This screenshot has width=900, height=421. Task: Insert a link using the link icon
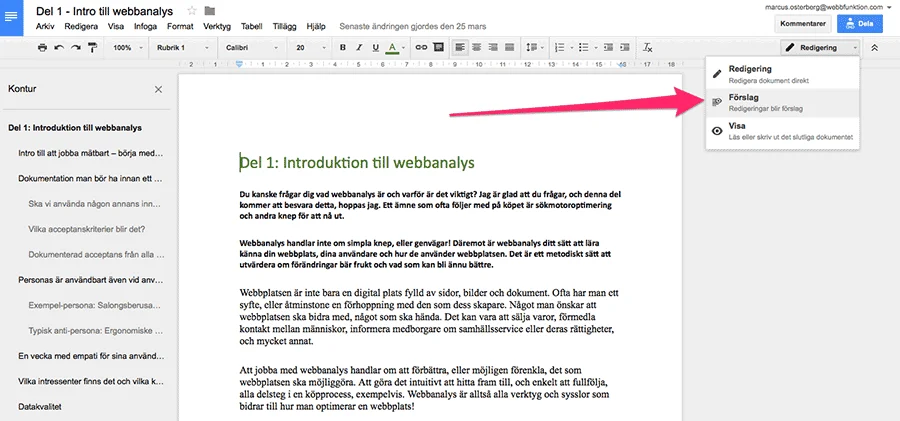coord(421,47)
